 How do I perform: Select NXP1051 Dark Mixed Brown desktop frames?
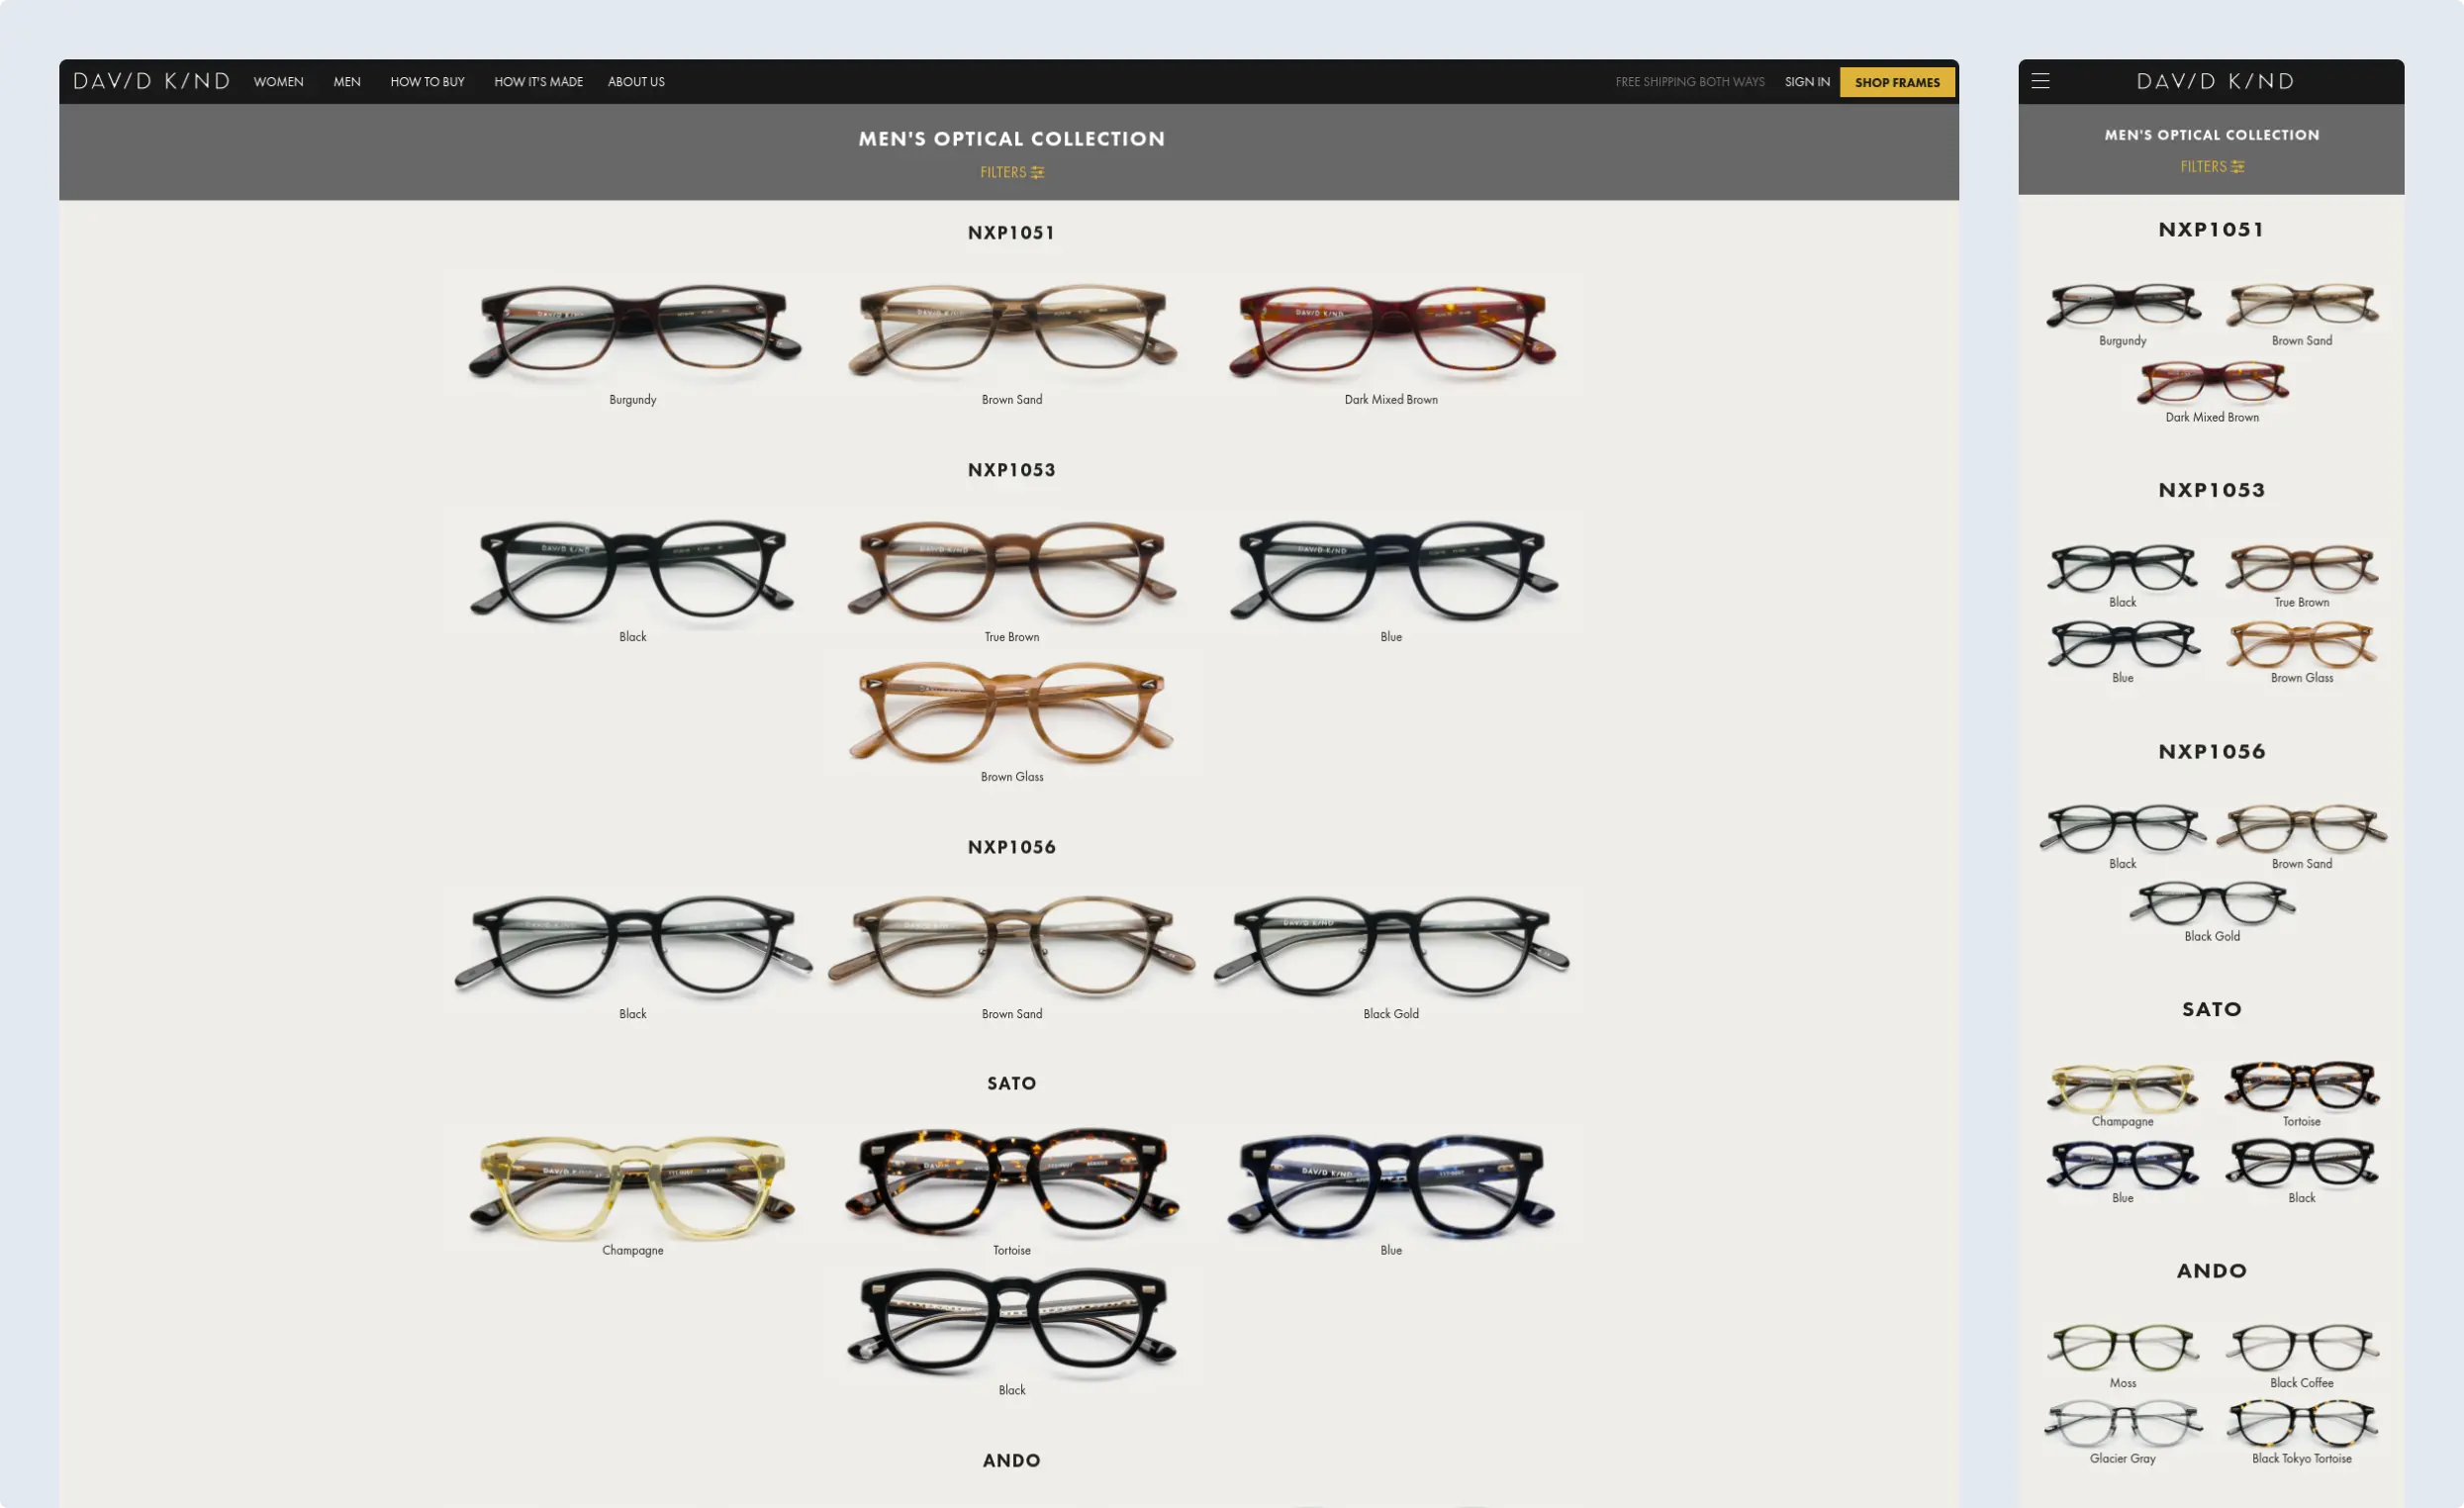click(x=1391, y=333)
